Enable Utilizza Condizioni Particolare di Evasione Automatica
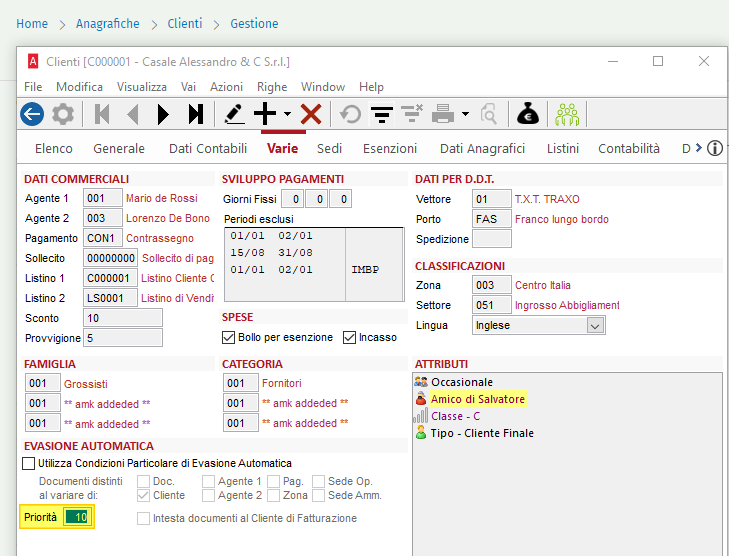 [x=28, y=463]
